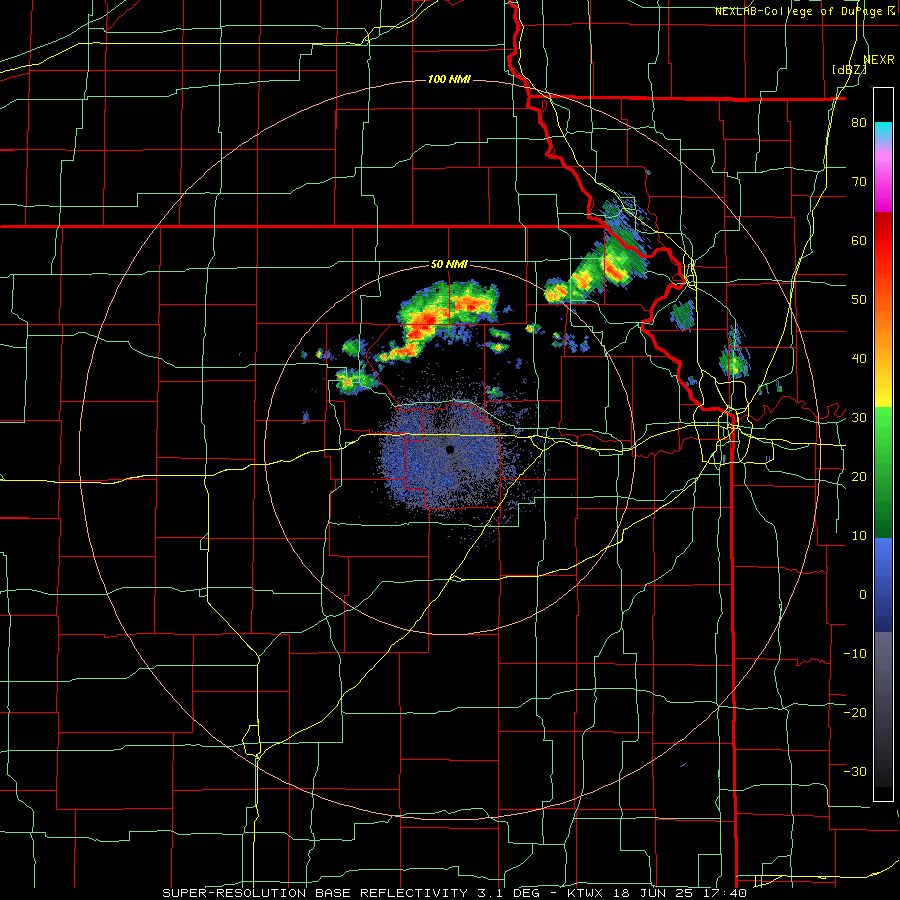Click the '-10' value on dBZ scale
This screenshot has width=900, height=900.
pos(855,653)
